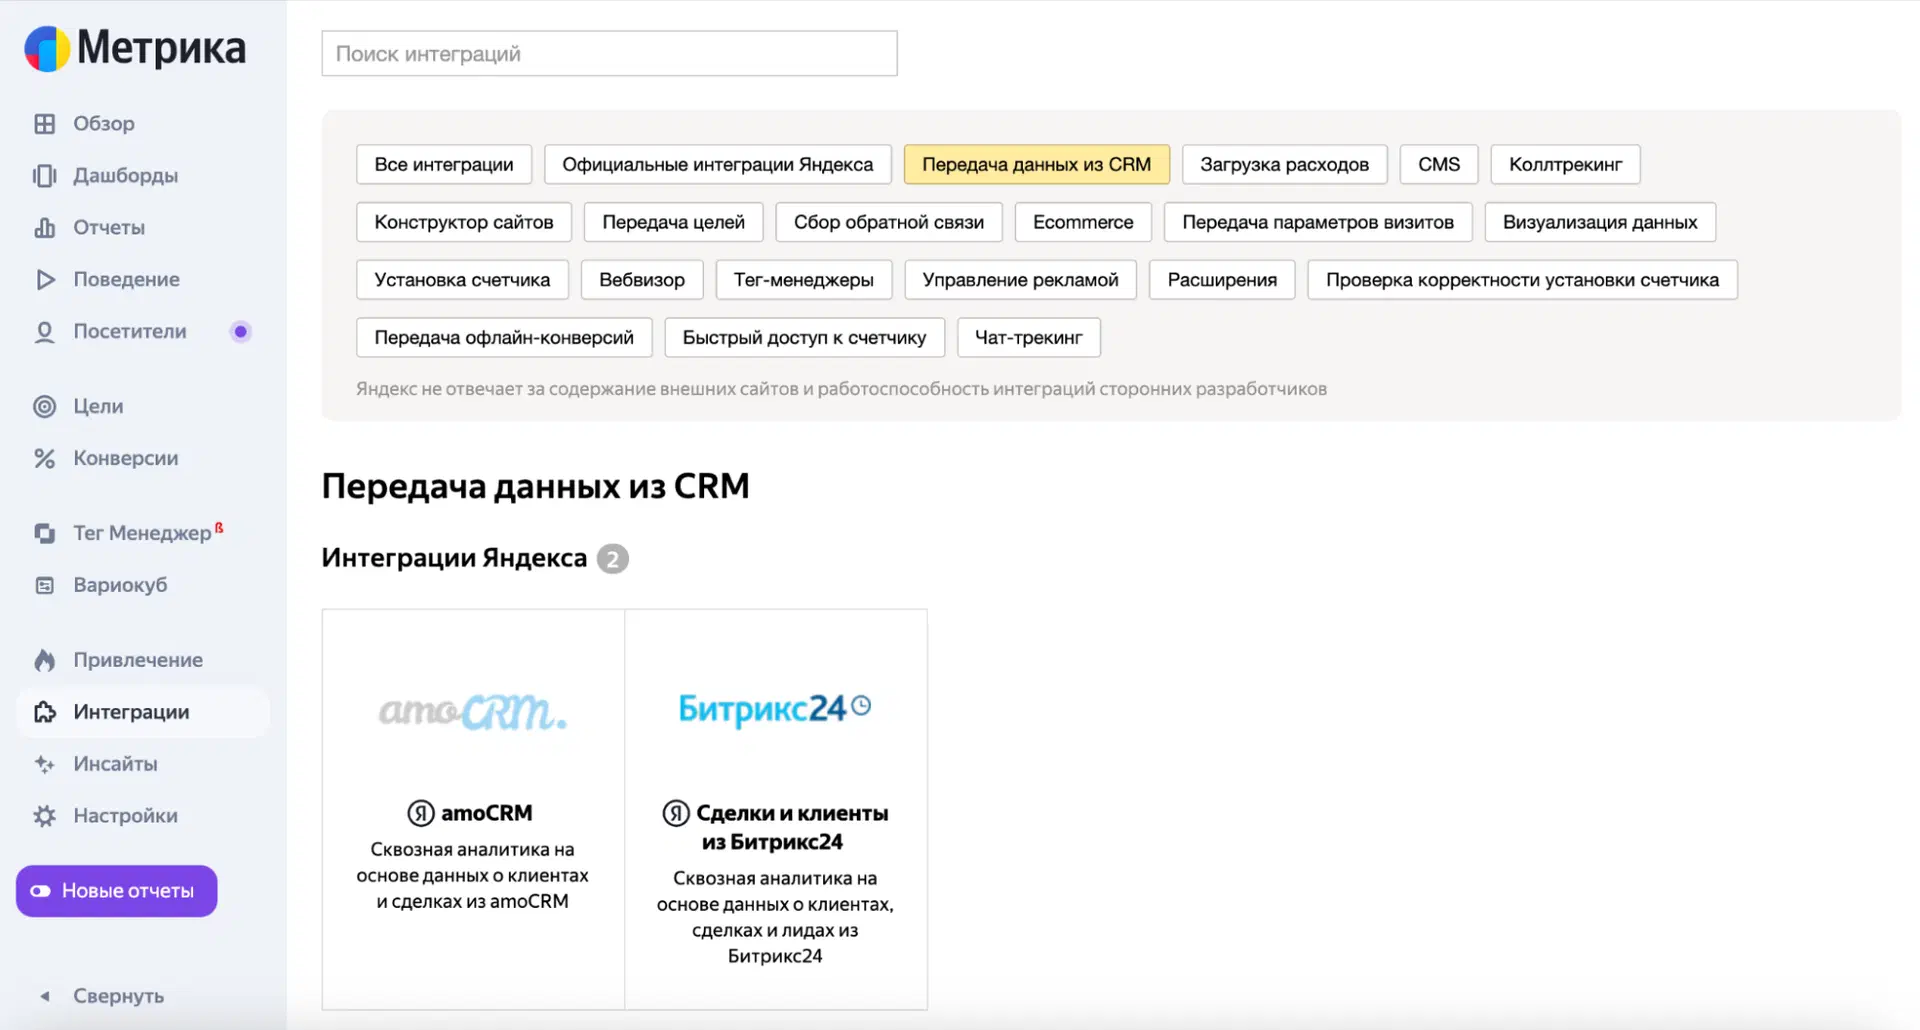This screenshot has height=1030, width=1920.
Task: Click the amoCRM logo image
Action: 472,711
